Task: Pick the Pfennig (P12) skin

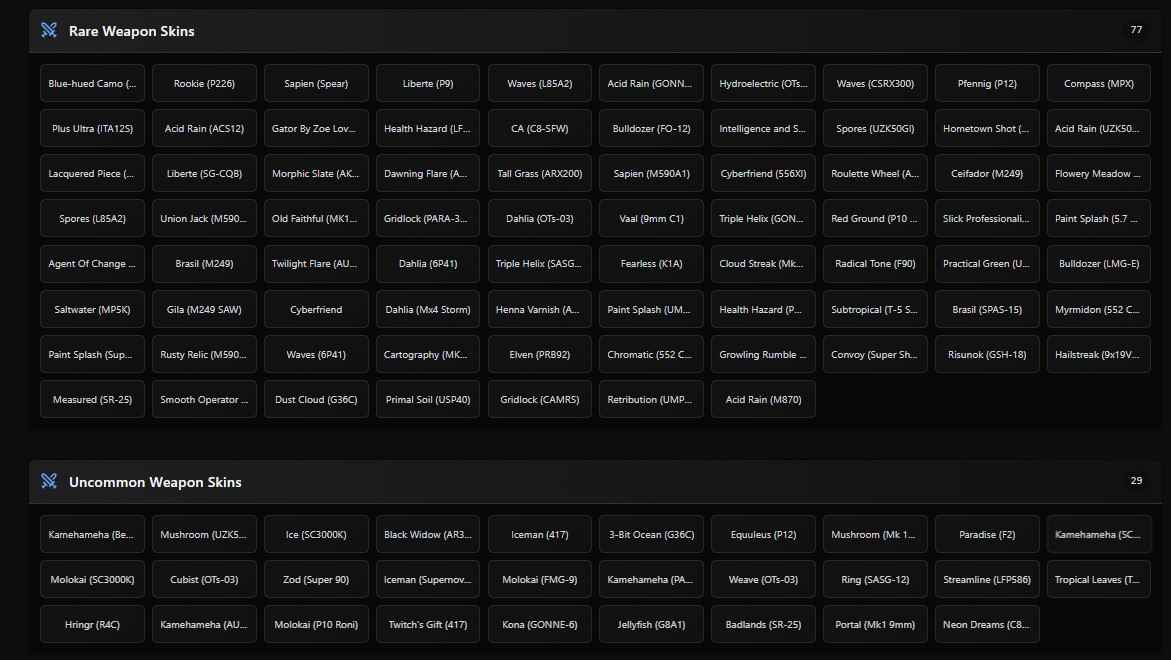Action: click(x=987, y=84)
